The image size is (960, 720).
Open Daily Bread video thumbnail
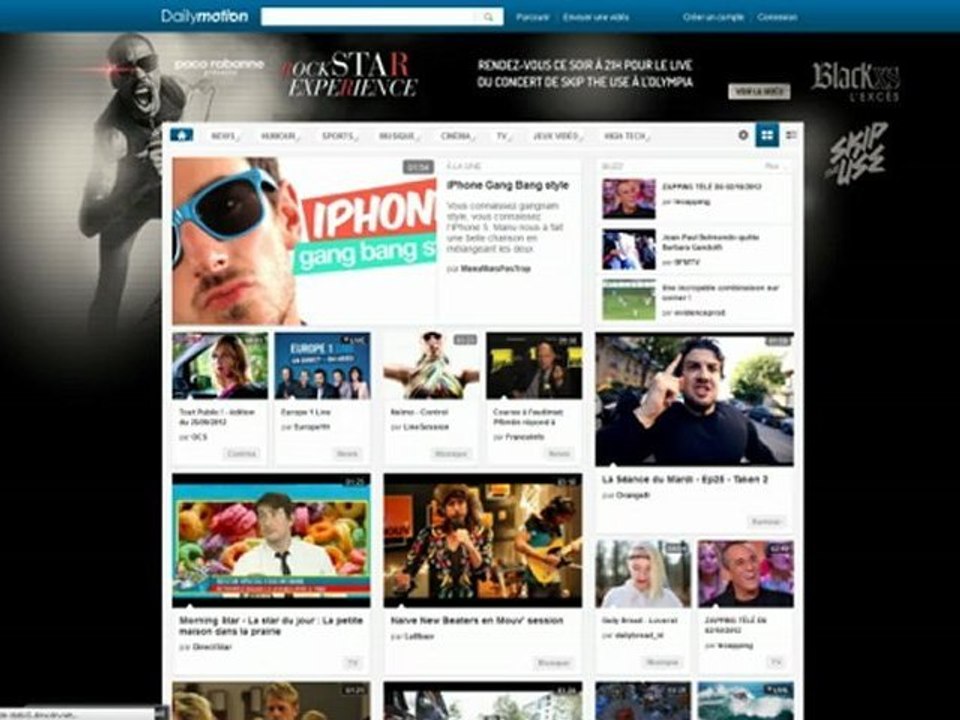[x=643, y=574]
